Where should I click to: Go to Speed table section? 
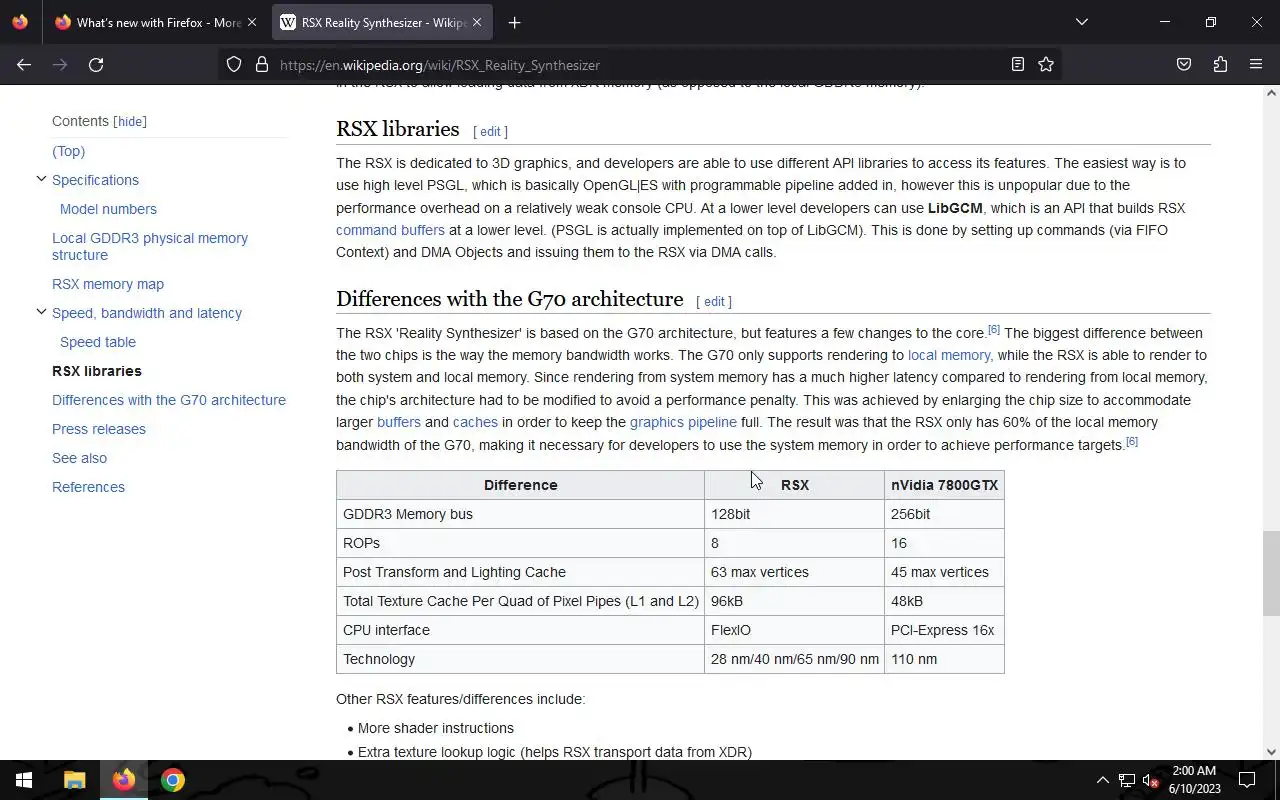(98, 342)
